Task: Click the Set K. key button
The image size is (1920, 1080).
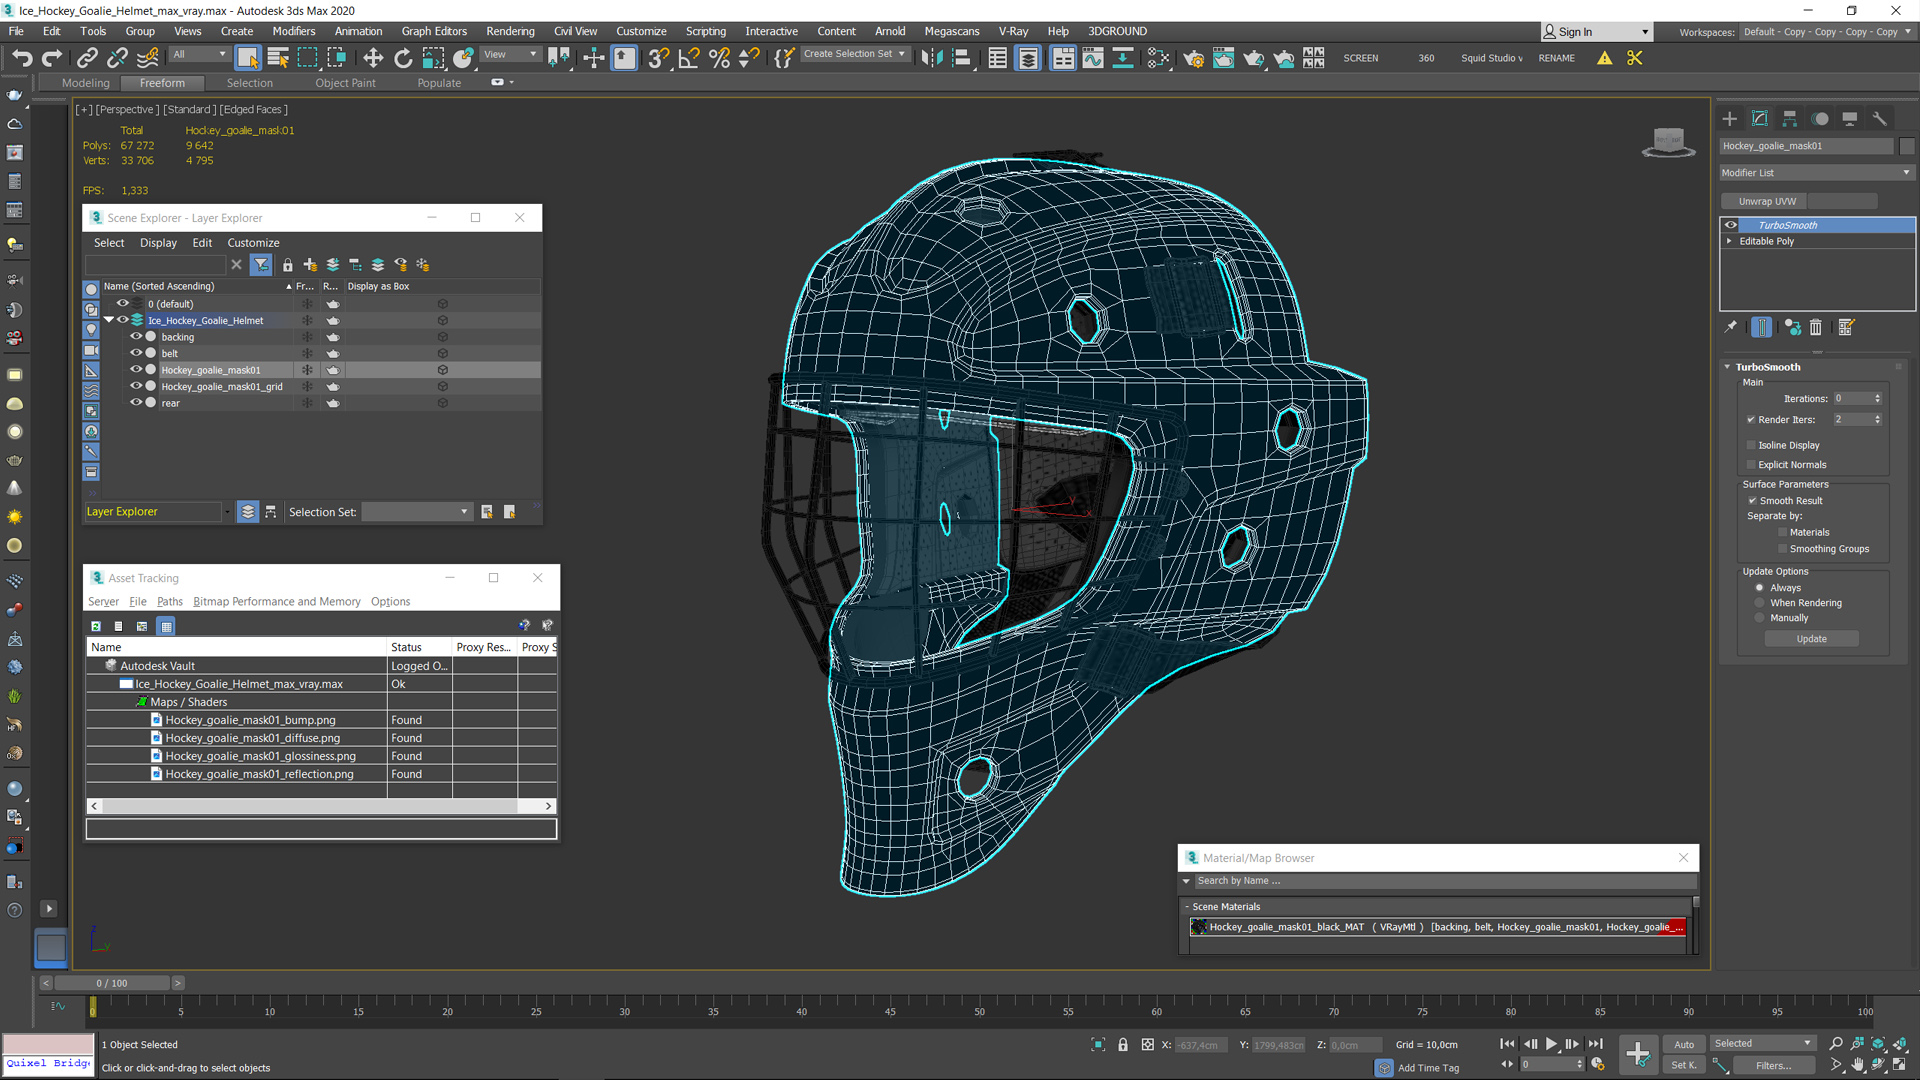Action: pyautogui.click(x=1683, y=1066)
